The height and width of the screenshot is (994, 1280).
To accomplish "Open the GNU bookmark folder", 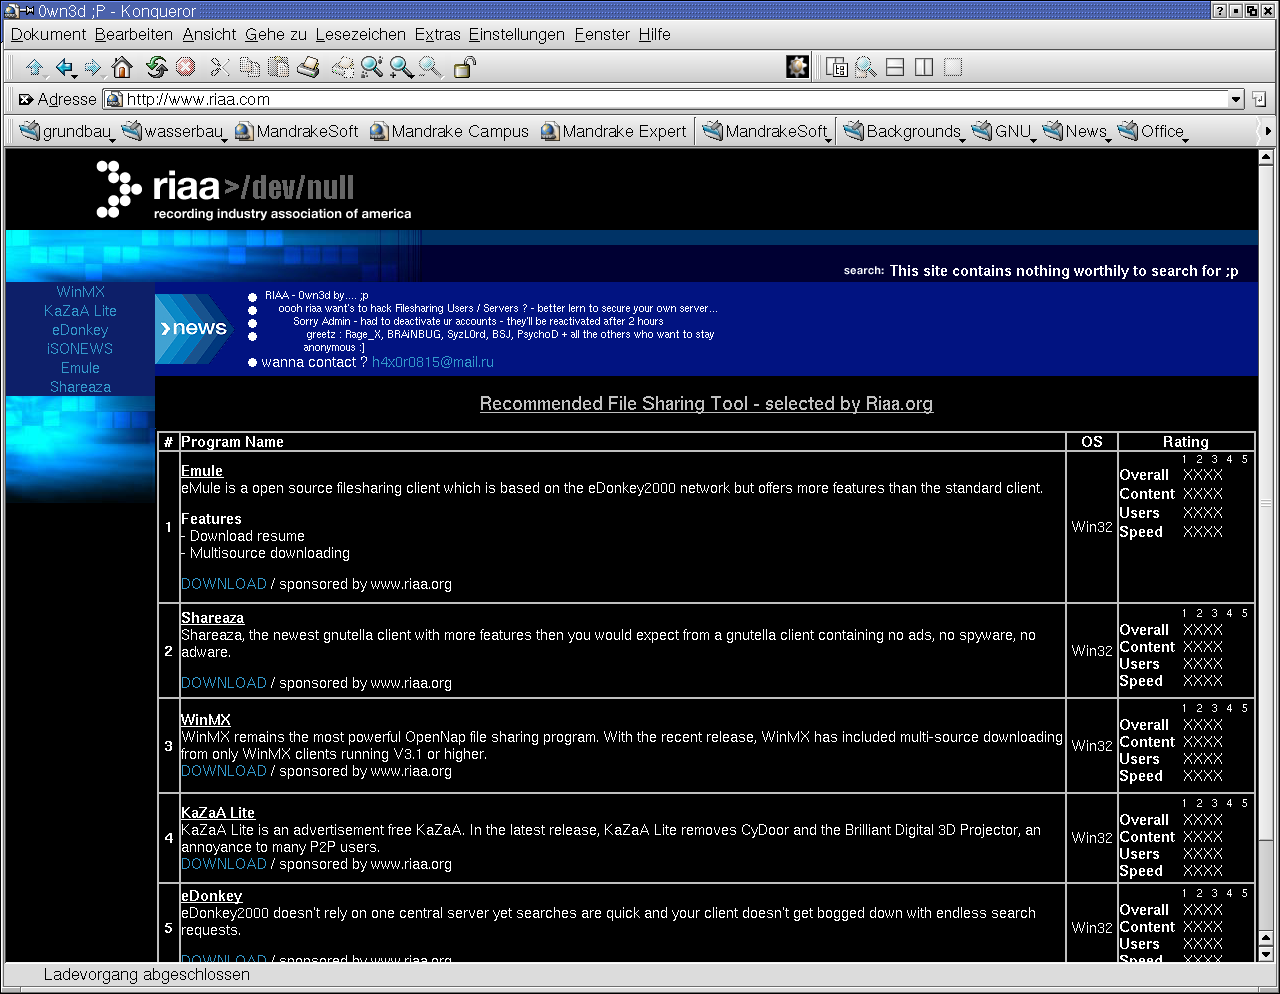I will point(1003,131).
